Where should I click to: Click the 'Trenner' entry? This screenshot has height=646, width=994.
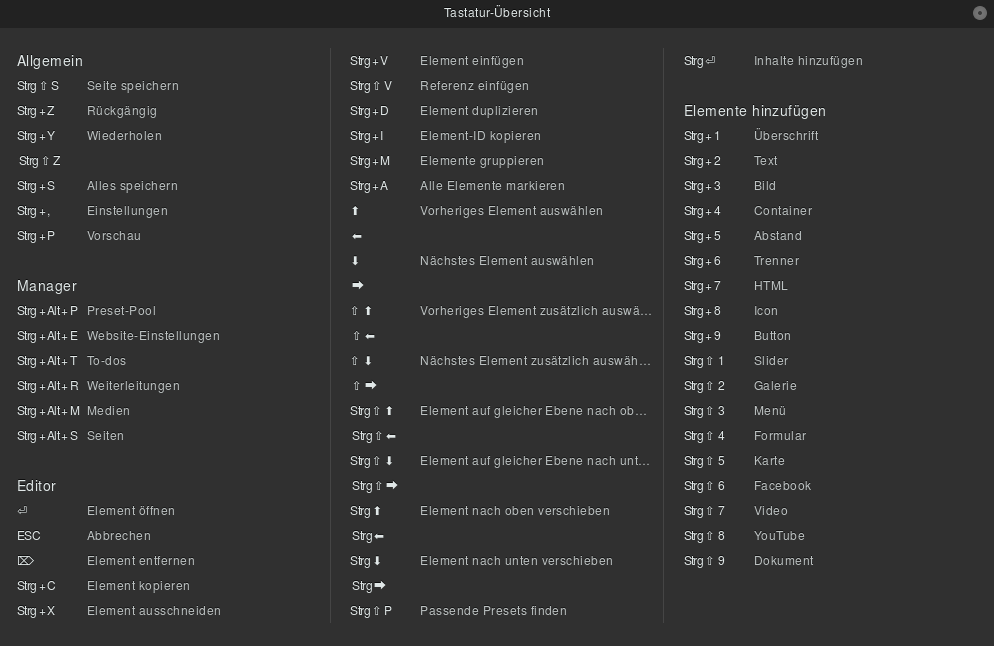tap(777, 261)
